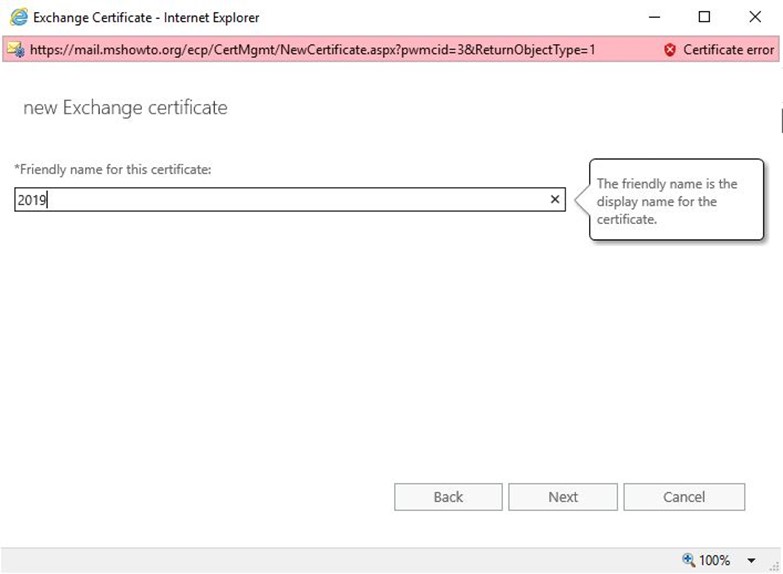This screenshot has height=574, width=783.
Task: Click the zoom magnifier icon in status bar
Action: tap(689, 560)
